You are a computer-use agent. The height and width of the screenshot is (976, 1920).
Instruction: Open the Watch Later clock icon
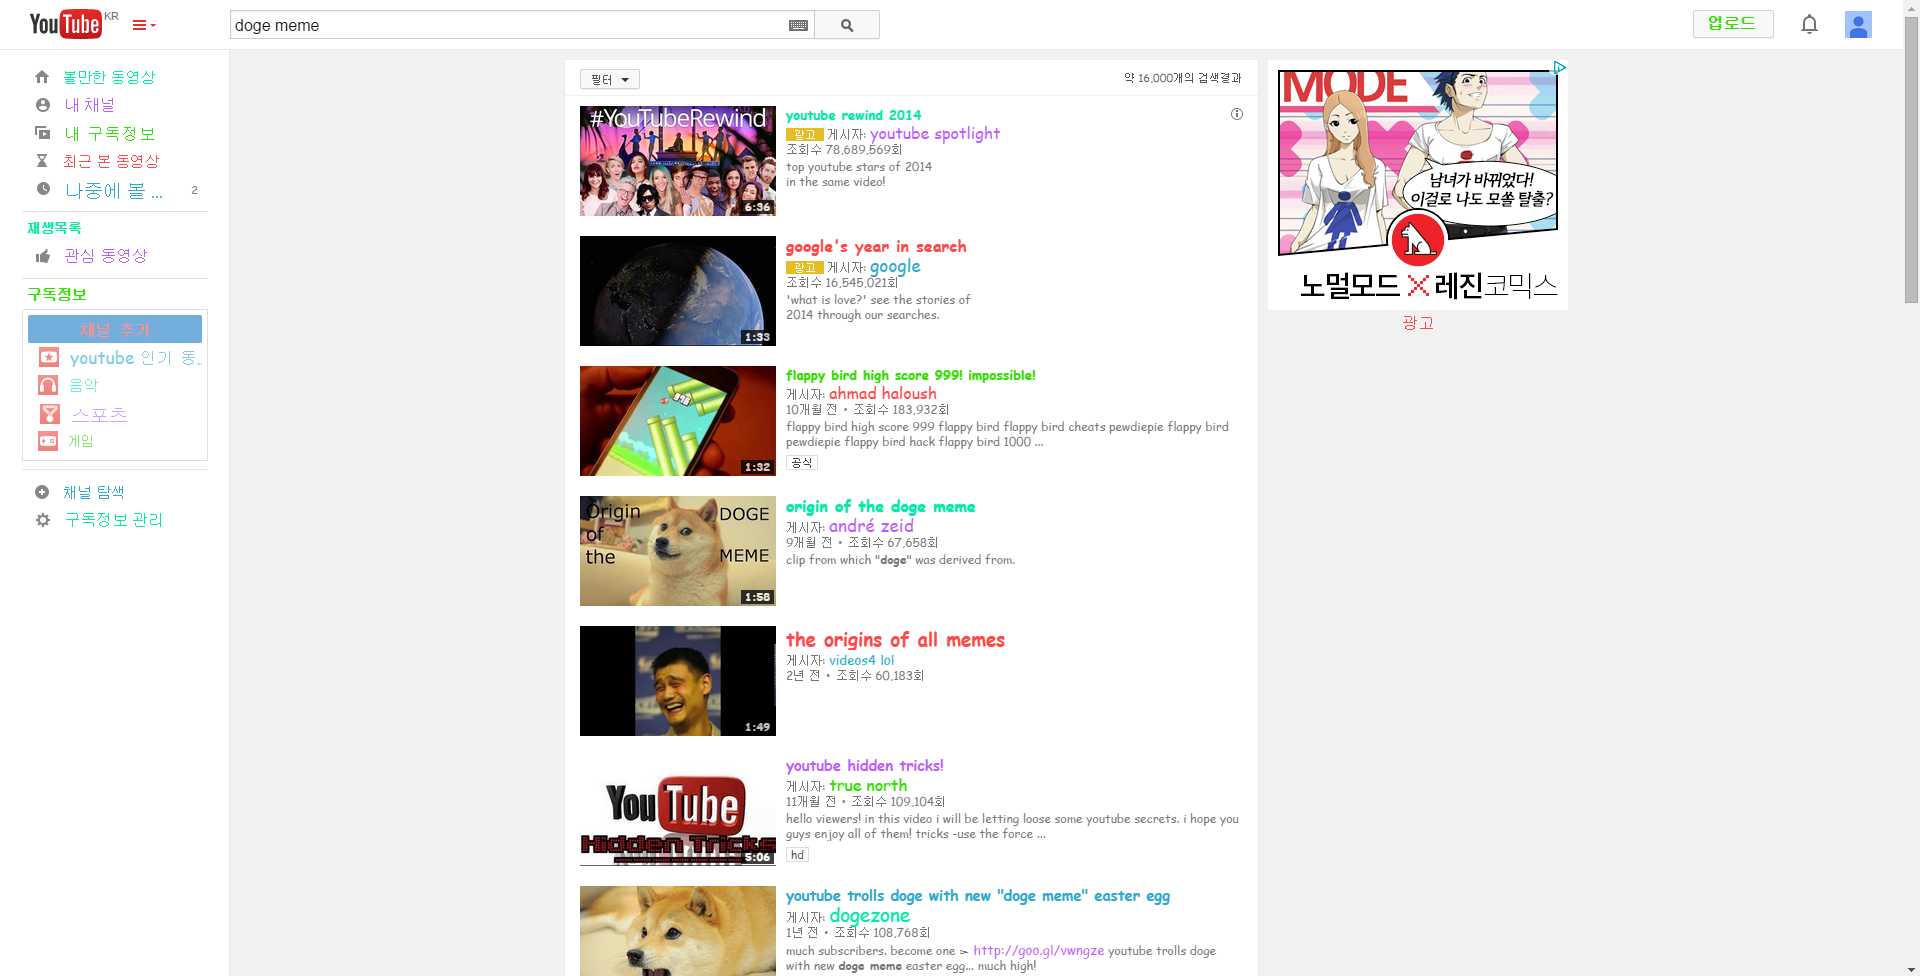(43, 189)
